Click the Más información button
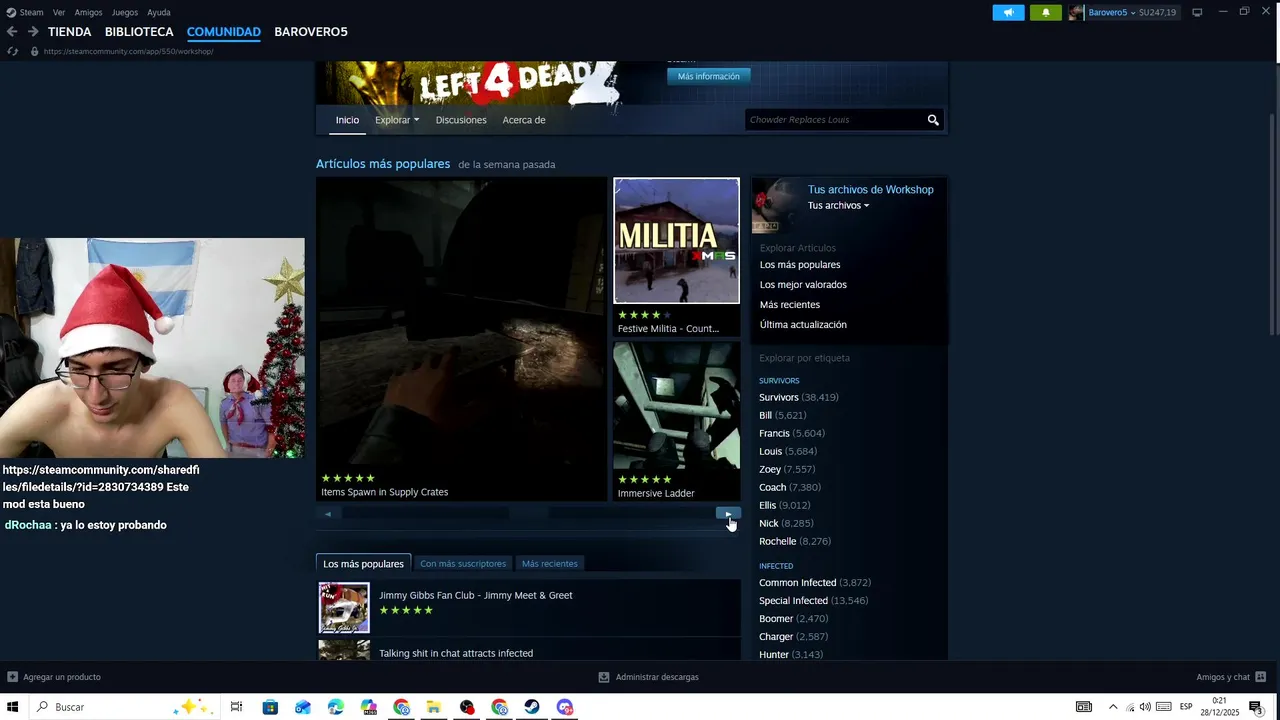Viewport: 1280px width, 720px height. (709, 76)
